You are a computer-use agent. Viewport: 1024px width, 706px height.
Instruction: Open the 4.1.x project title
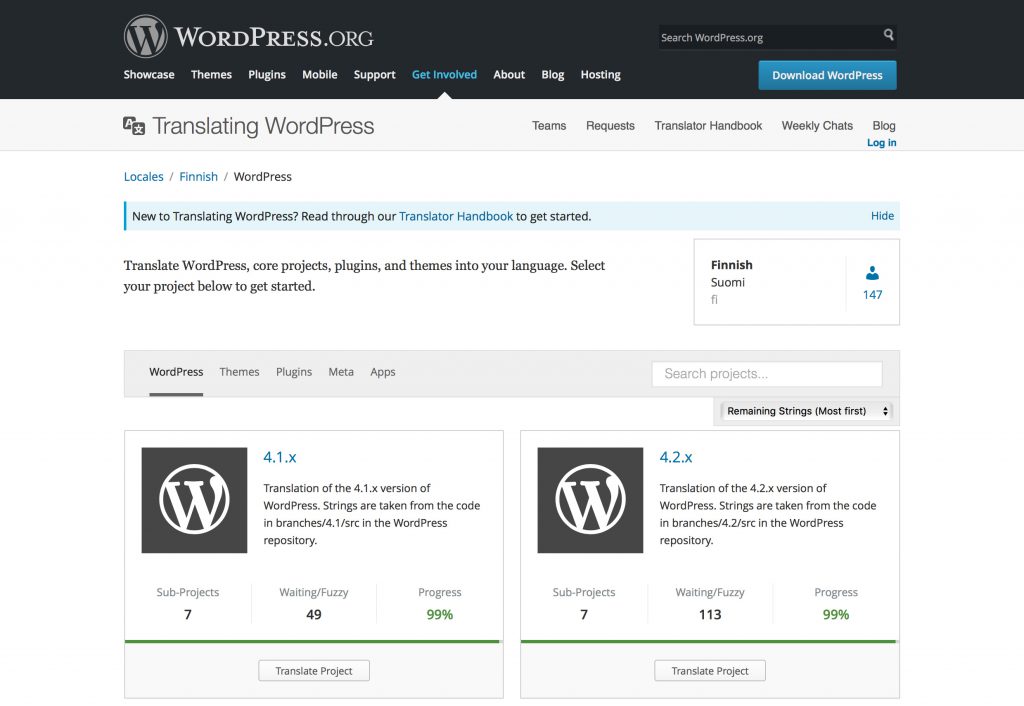280,457
